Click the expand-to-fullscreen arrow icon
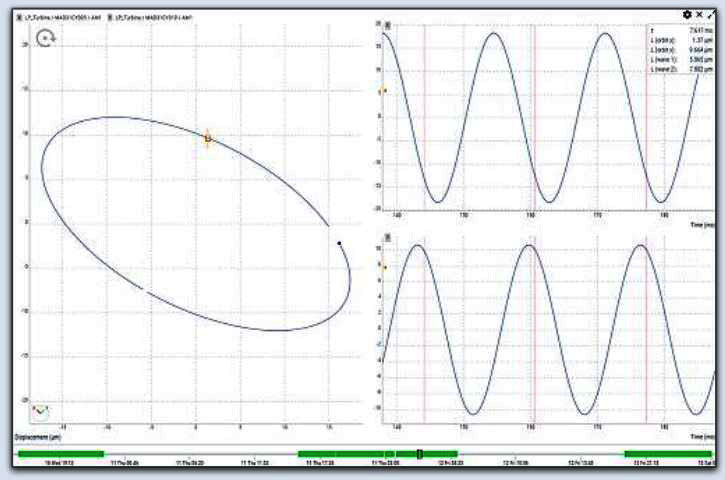 click(x=711, y=14)
